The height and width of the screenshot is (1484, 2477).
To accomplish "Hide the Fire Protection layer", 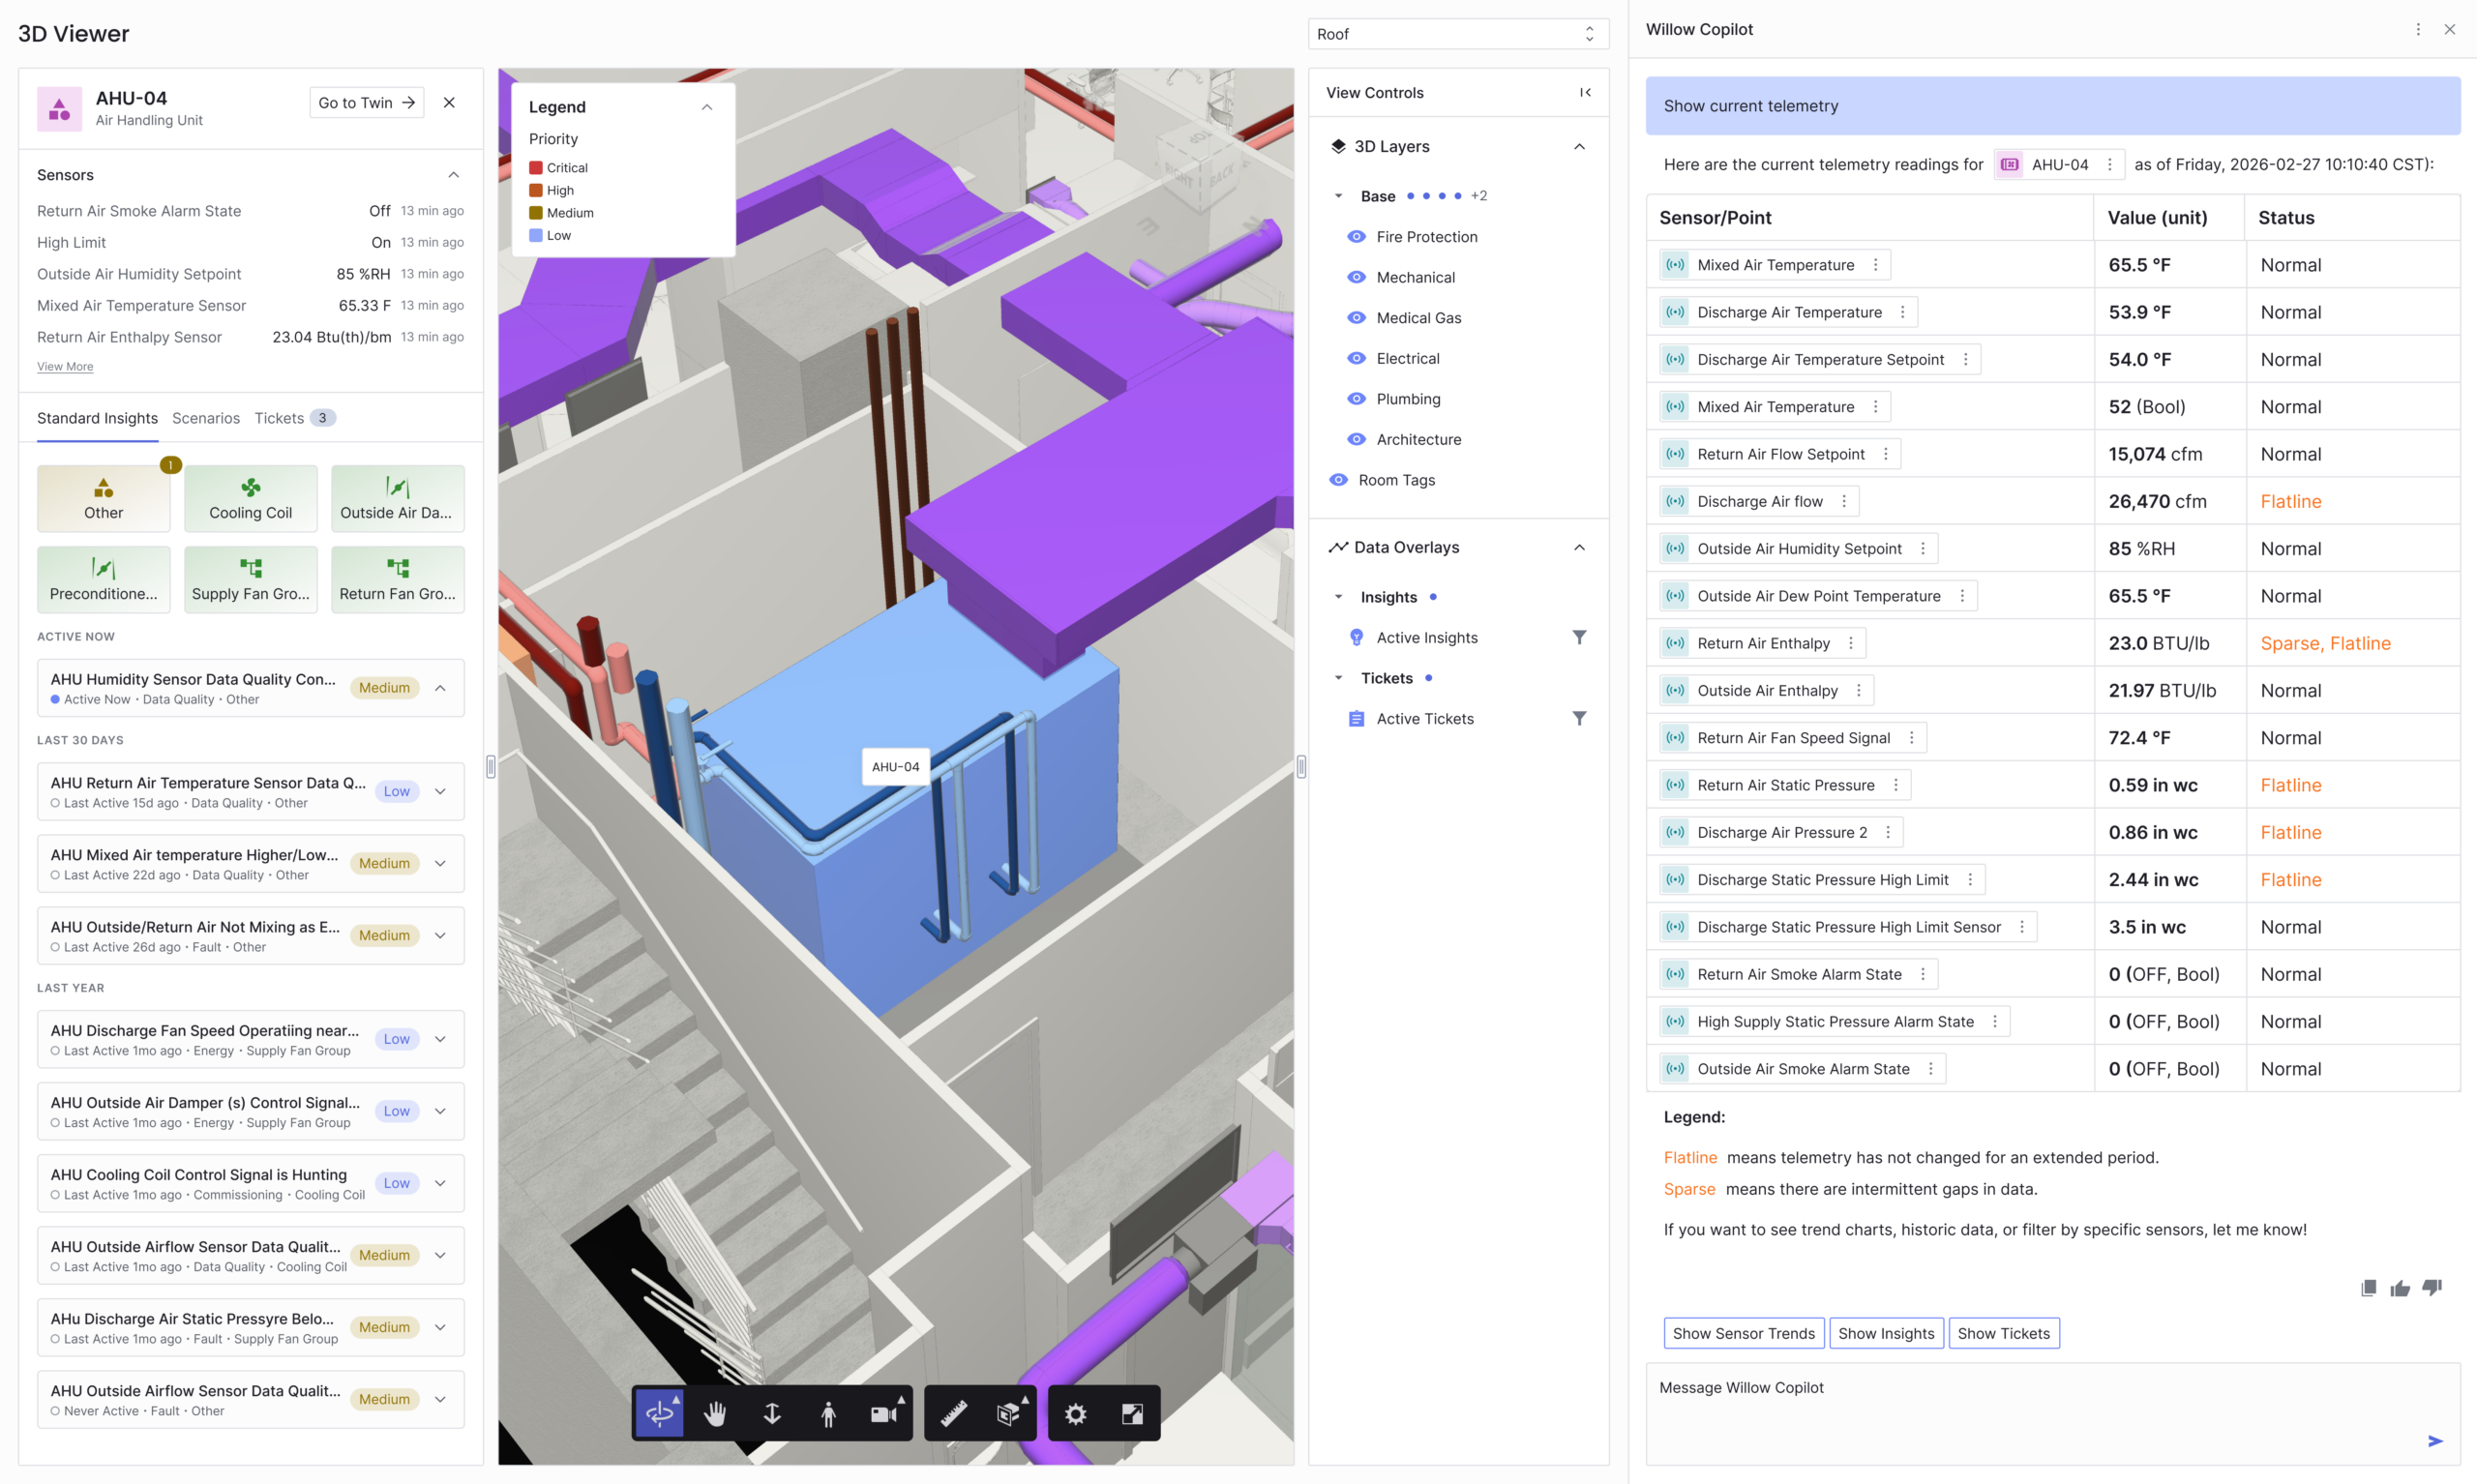I will click(1356, 237).
